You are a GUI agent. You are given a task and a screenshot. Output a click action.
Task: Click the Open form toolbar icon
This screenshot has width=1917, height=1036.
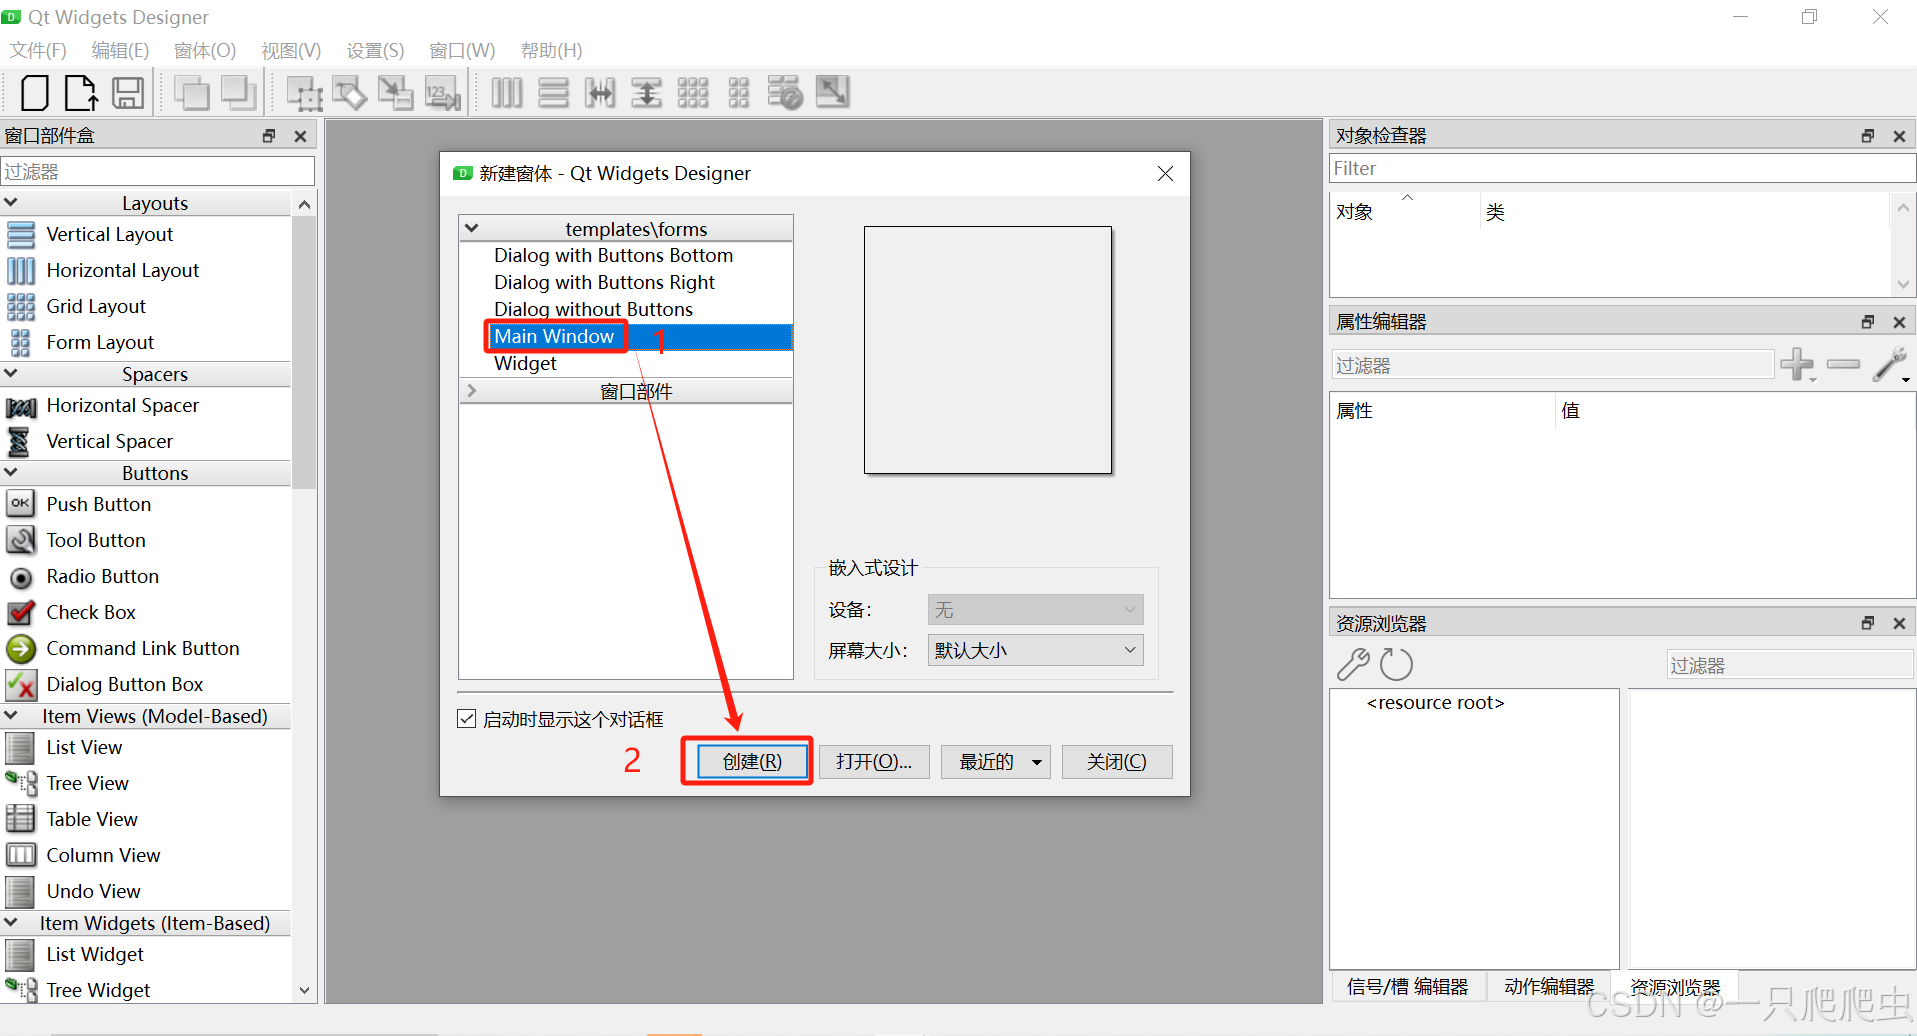[81, 93]
